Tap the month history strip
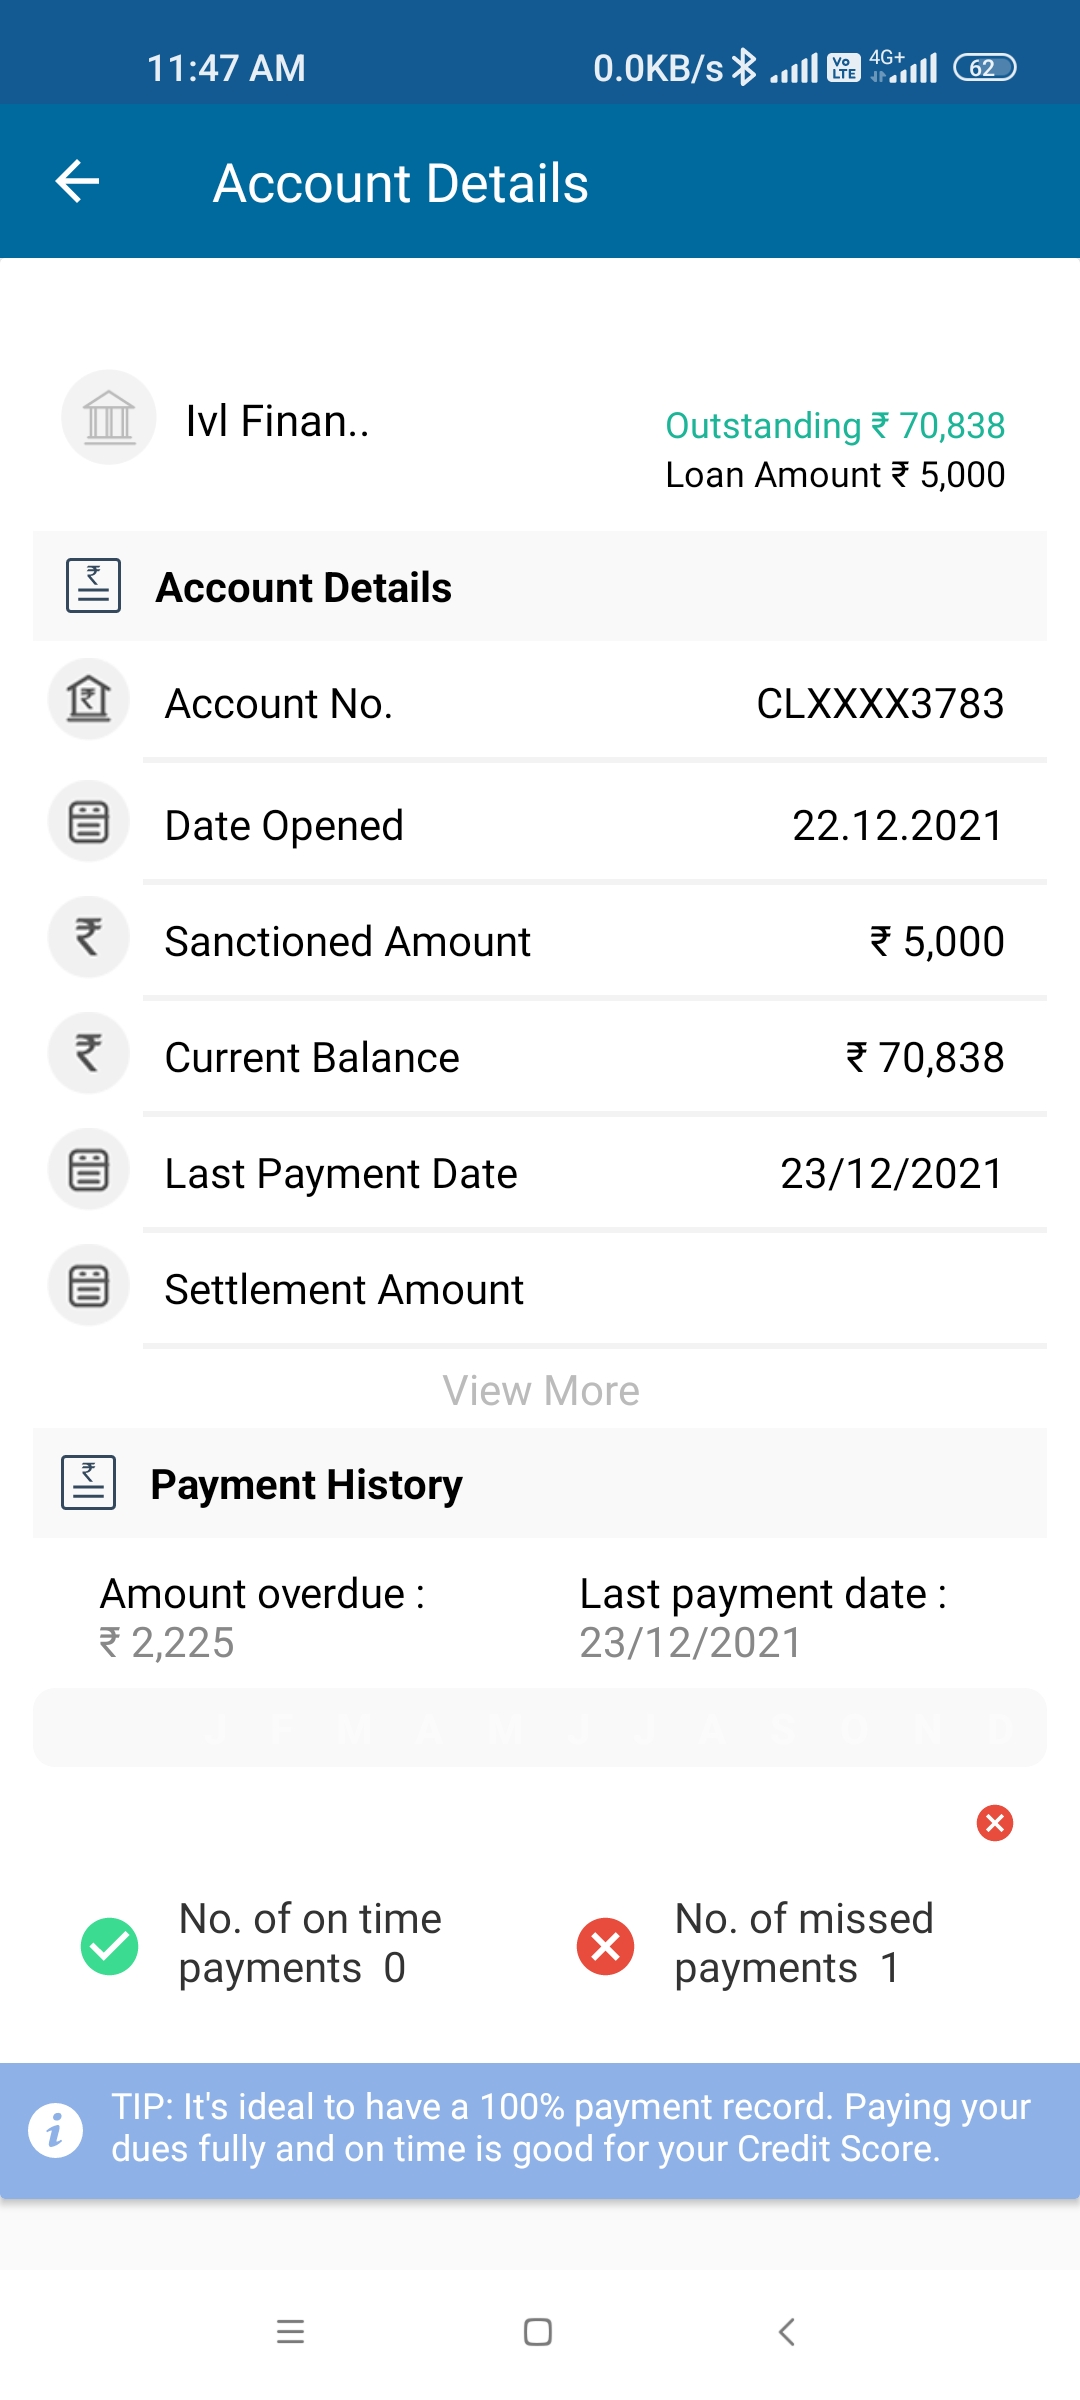The height and width of the screenshot is (2400, 1080). (540, 1728)
